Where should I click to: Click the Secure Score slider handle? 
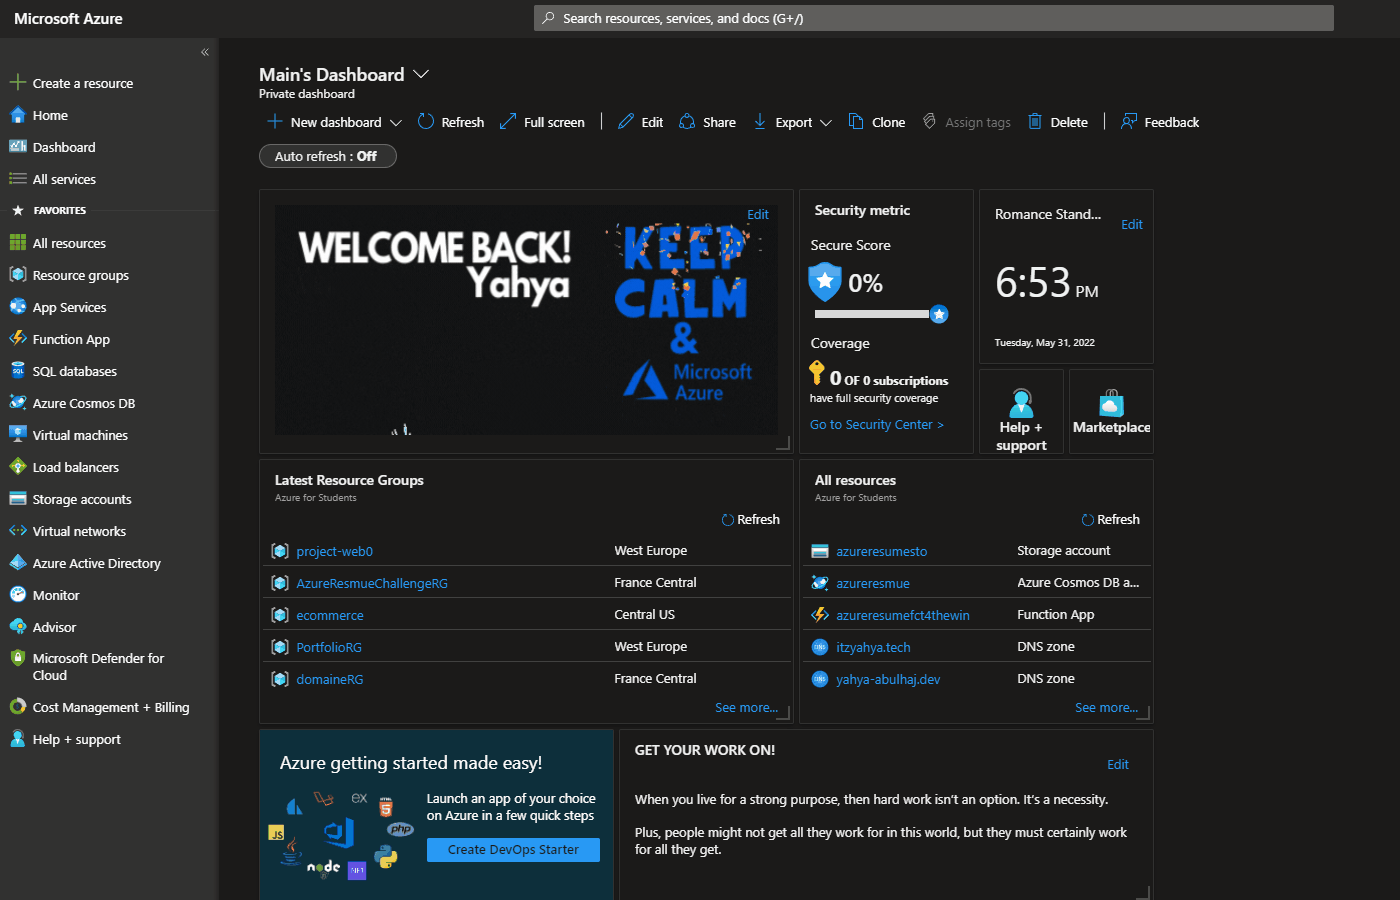[x=939, y=314]
